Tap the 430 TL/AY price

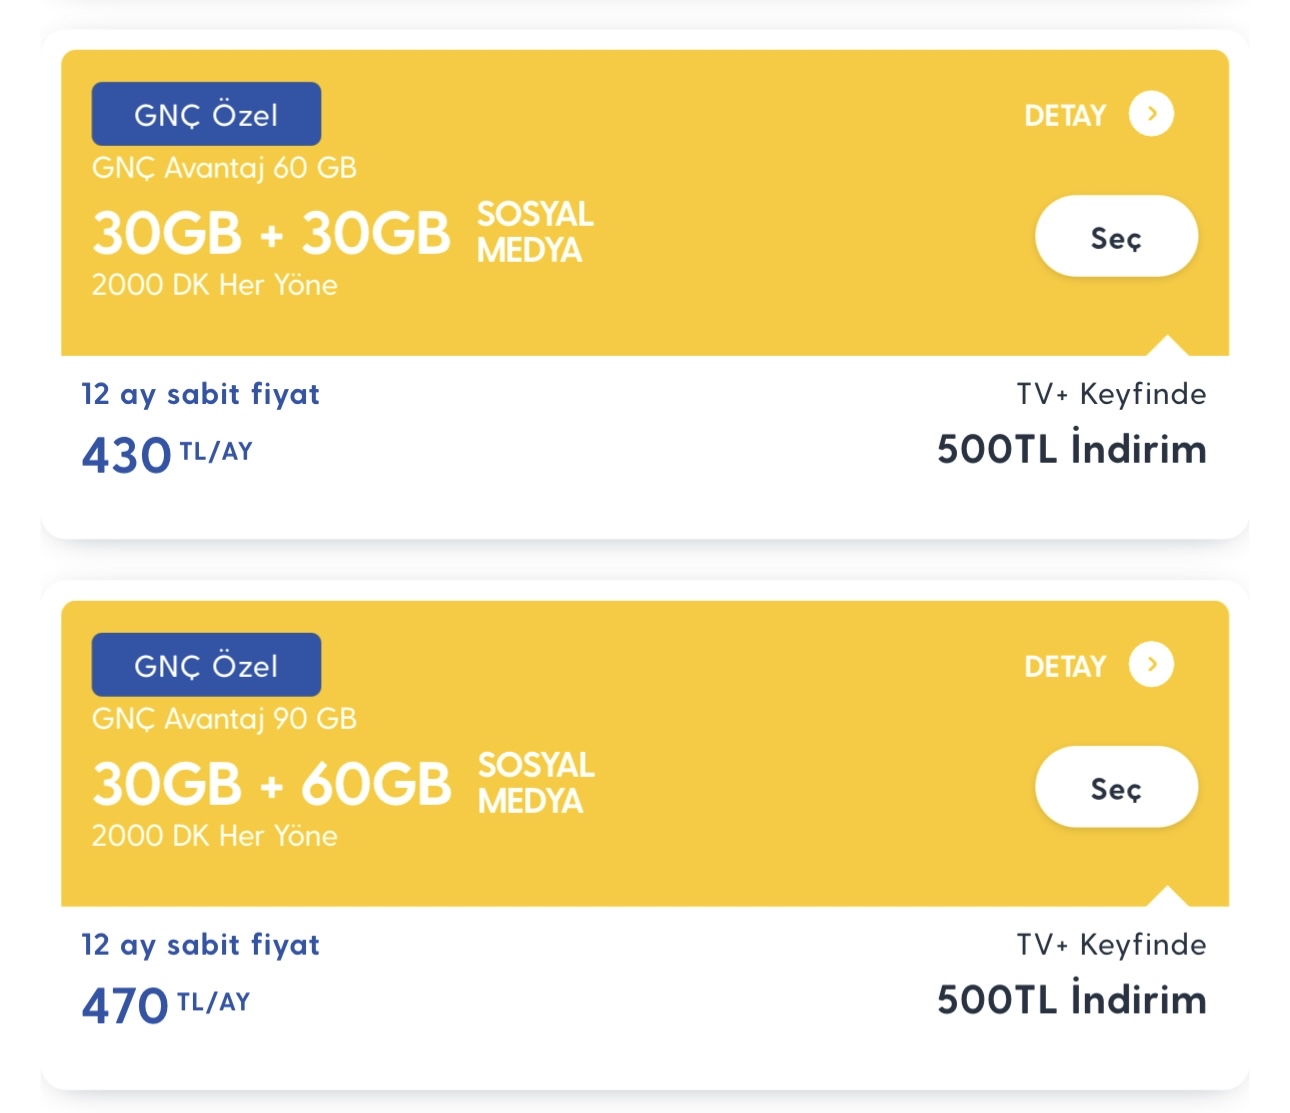(x=167, y=455)
